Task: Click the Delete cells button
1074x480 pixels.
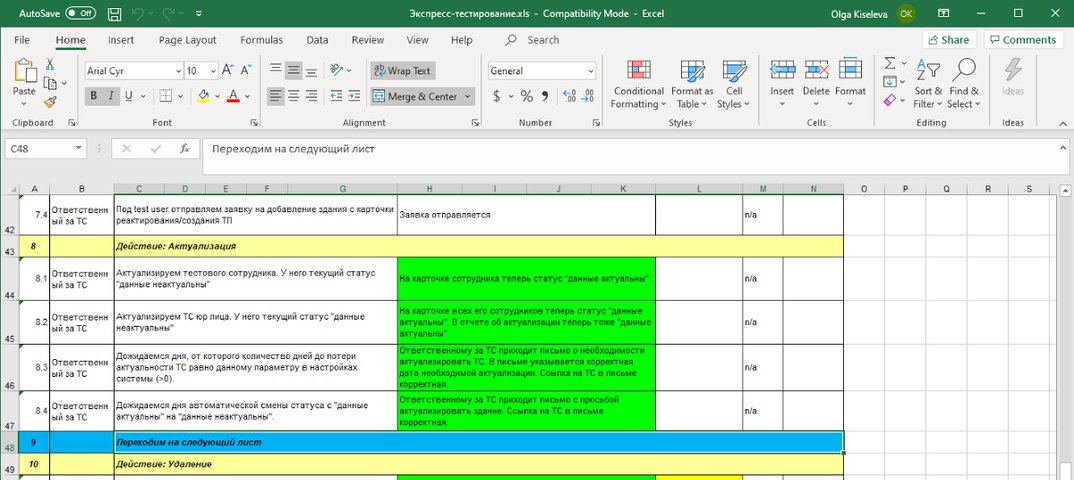Action: (816, 85)
